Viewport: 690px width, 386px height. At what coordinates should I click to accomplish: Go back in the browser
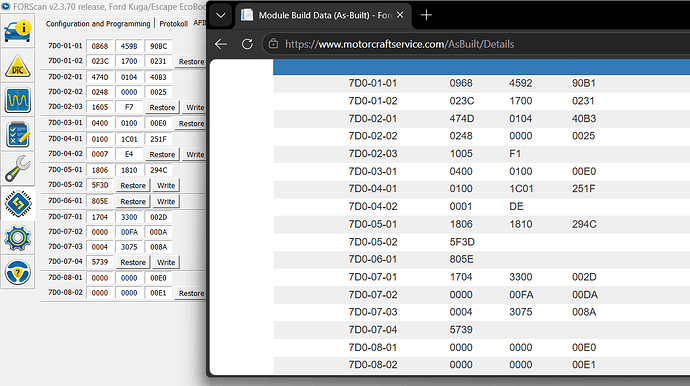click(x=221, y=44)
